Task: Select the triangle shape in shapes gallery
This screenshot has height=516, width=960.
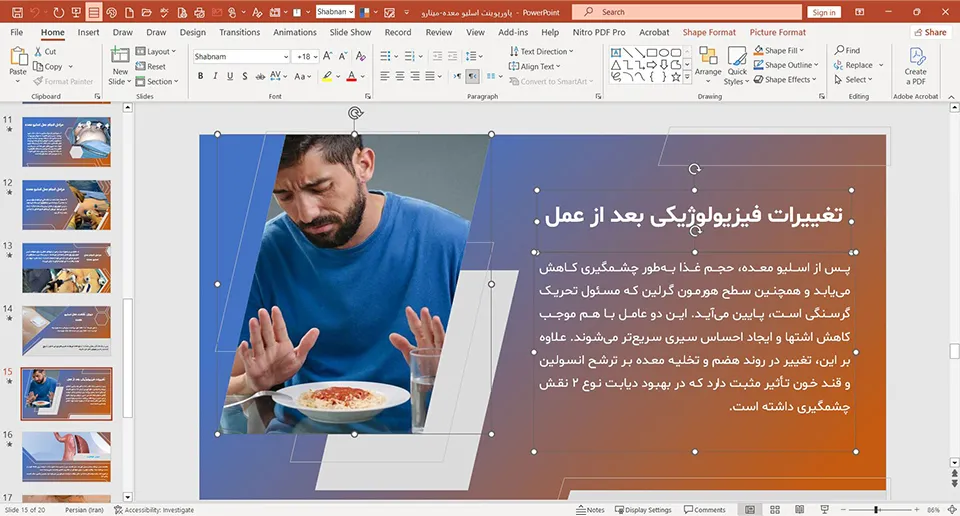Action: (x=616, y=65)
